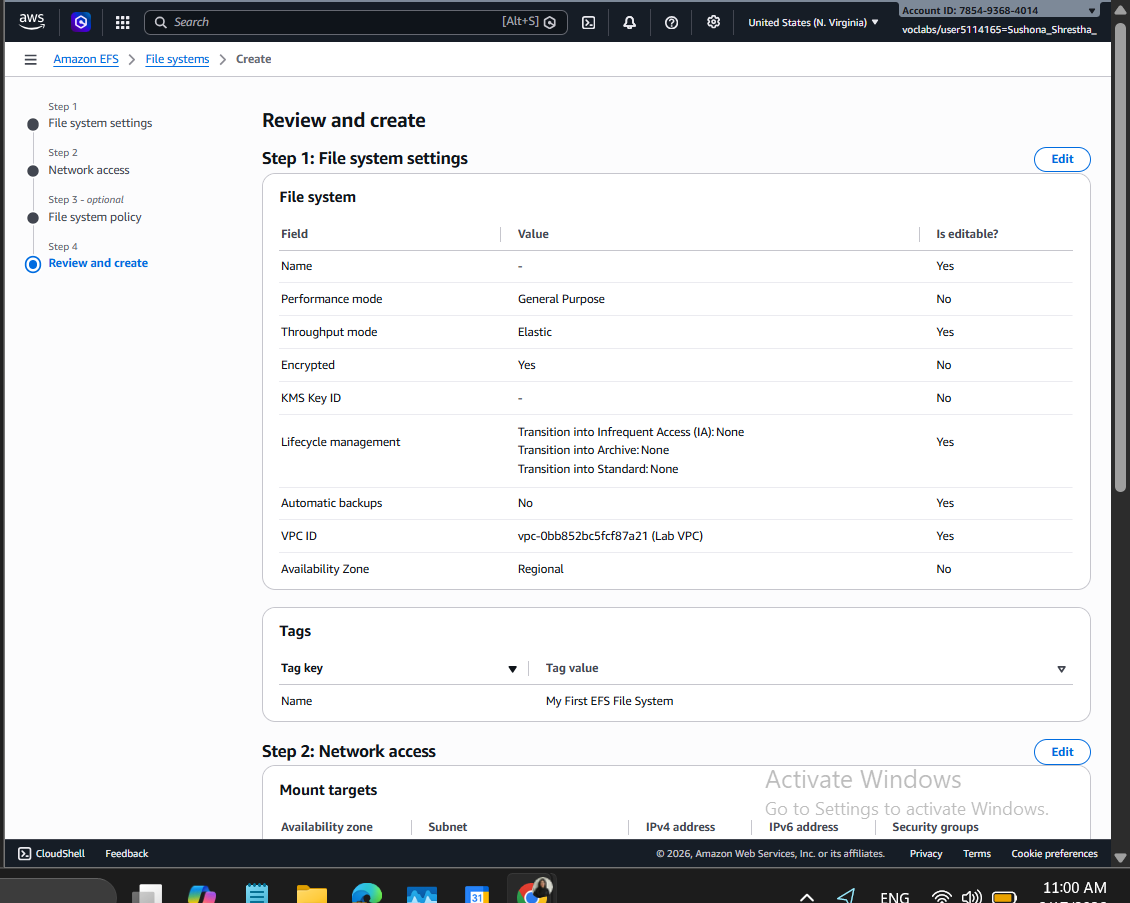Image resolution: width=1130 pixels, height=903 pixels.
Task: Click the KMS Key ID field label
Action: (x=311, y=398)
